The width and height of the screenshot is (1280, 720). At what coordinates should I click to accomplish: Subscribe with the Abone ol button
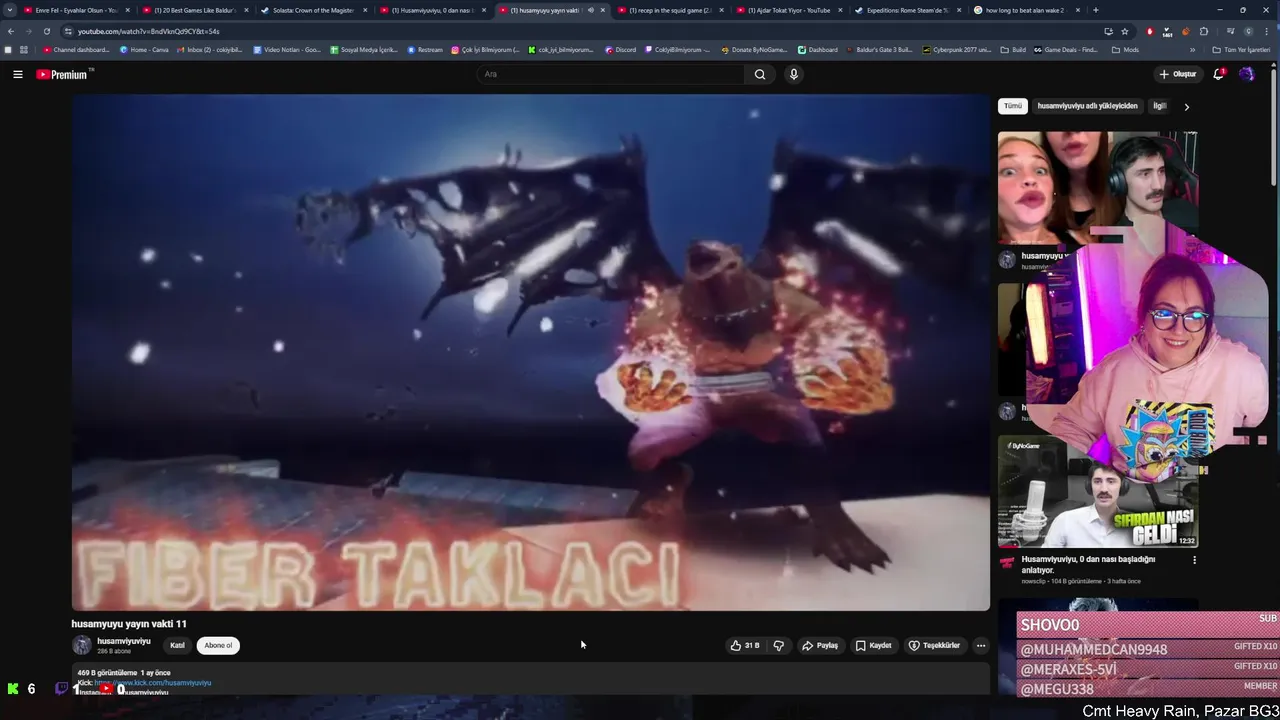[x=218, y=645]
